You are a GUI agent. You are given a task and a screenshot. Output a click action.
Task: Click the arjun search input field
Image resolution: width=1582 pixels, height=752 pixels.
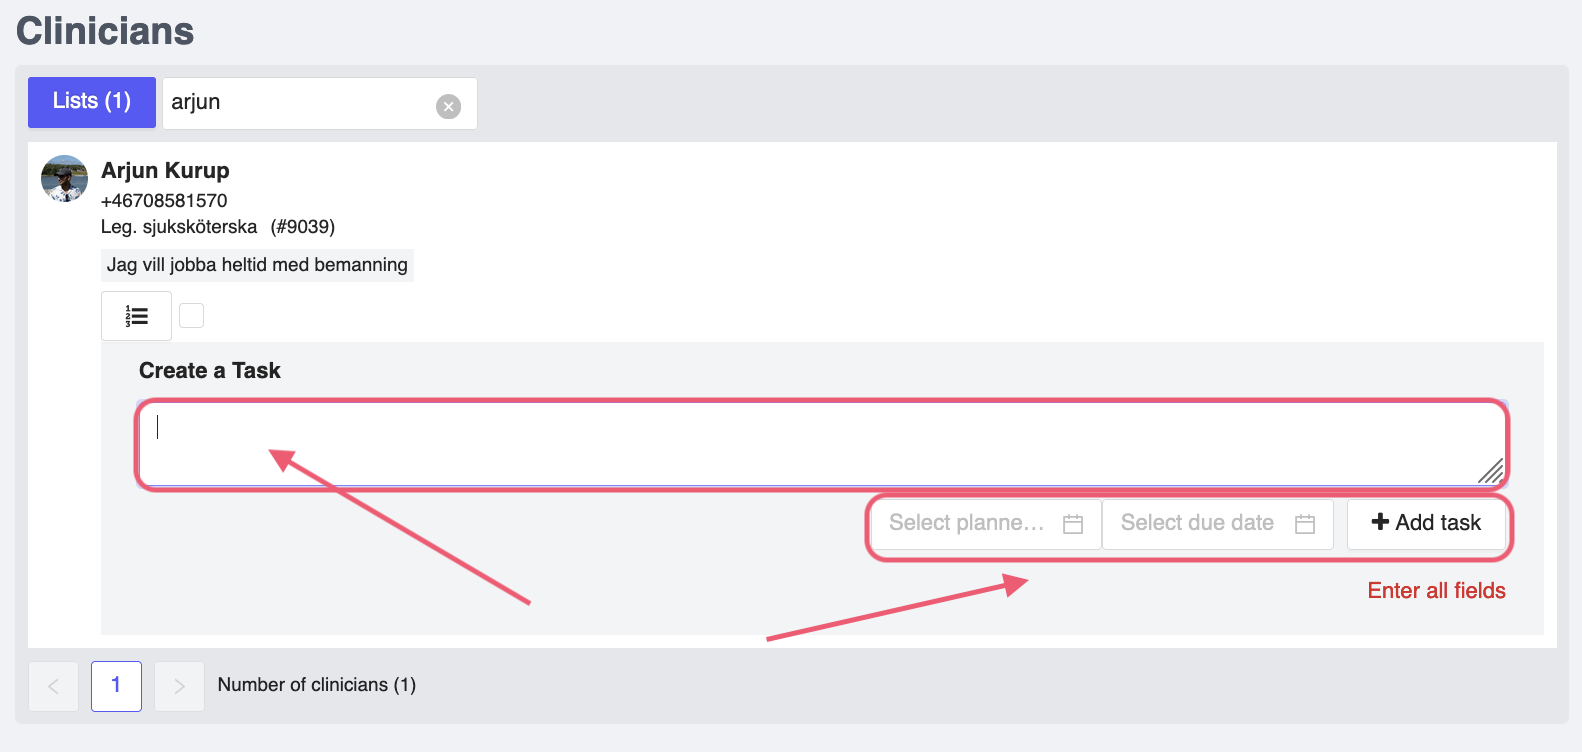[x=300, y=103]
